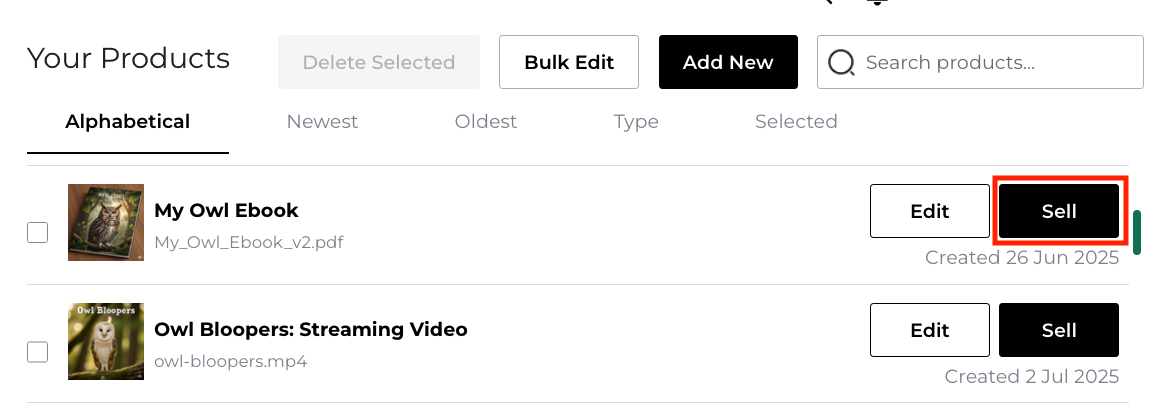The width and height of the screenshot is (1175, 410).
Task: Focus the Search products field
Action: click(x=995, y=63)
